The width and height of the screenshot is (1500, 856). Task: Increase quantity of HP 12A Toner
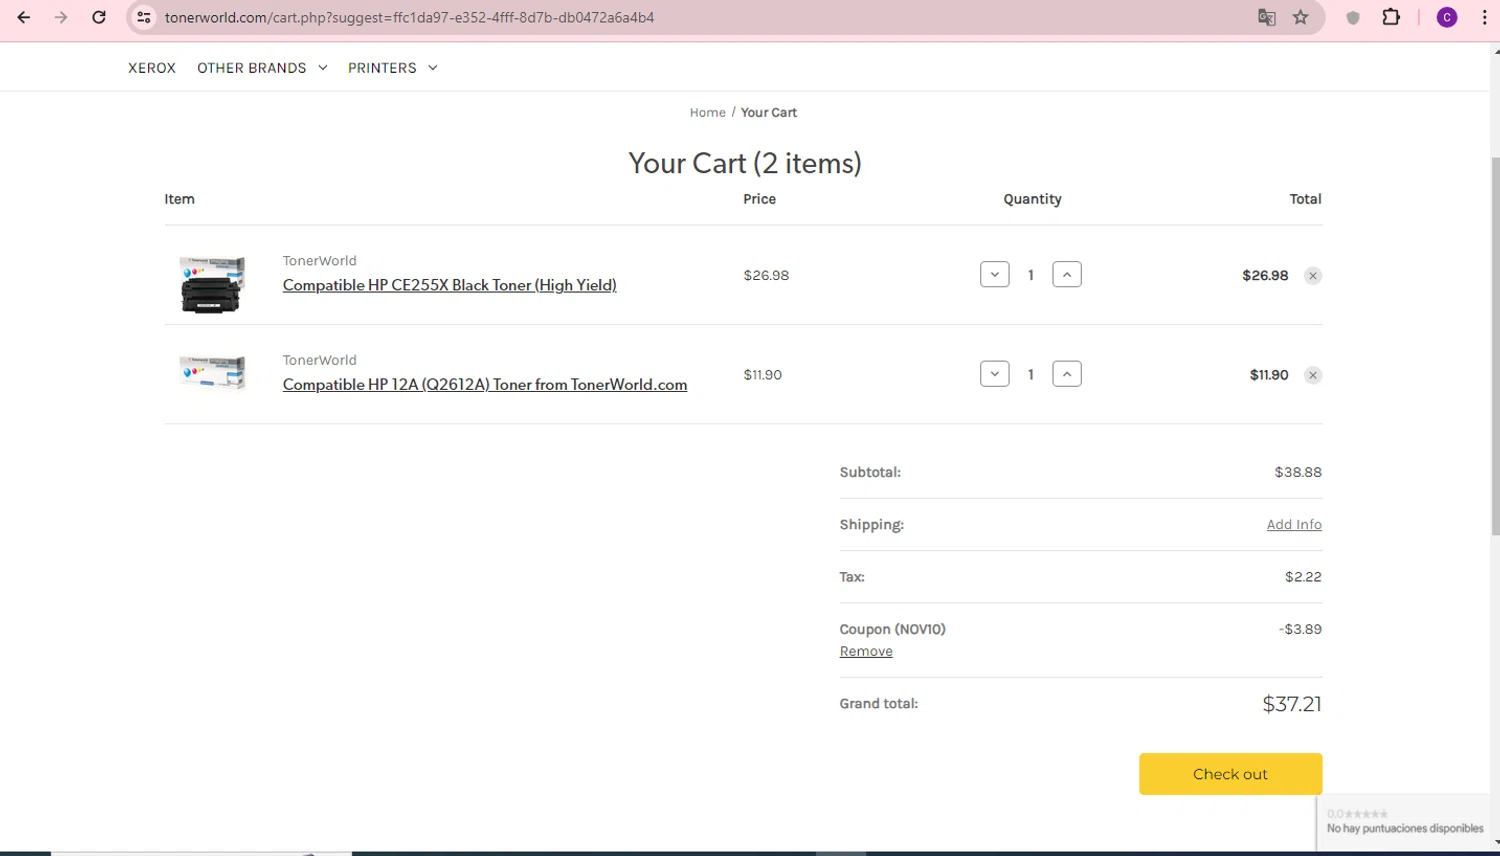click(1067, 374)
